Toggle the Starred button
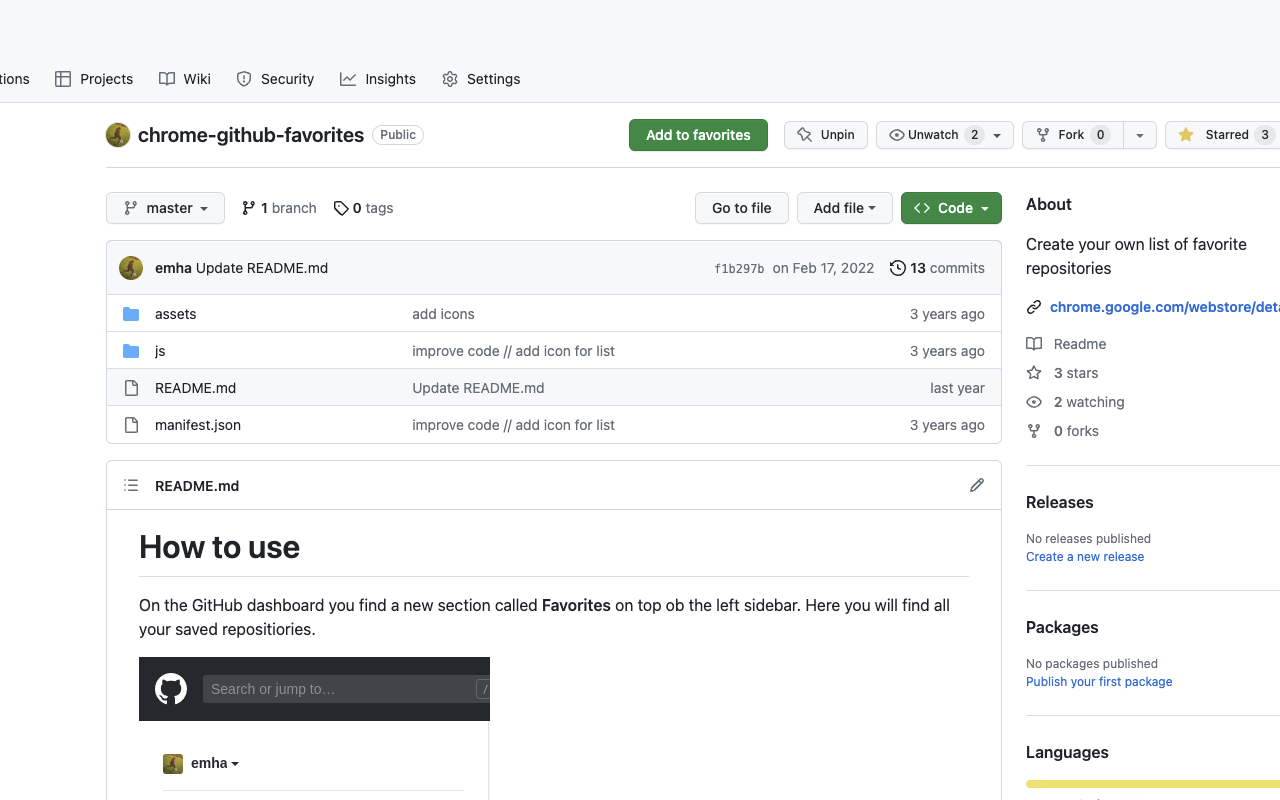 pos(1223,135)
